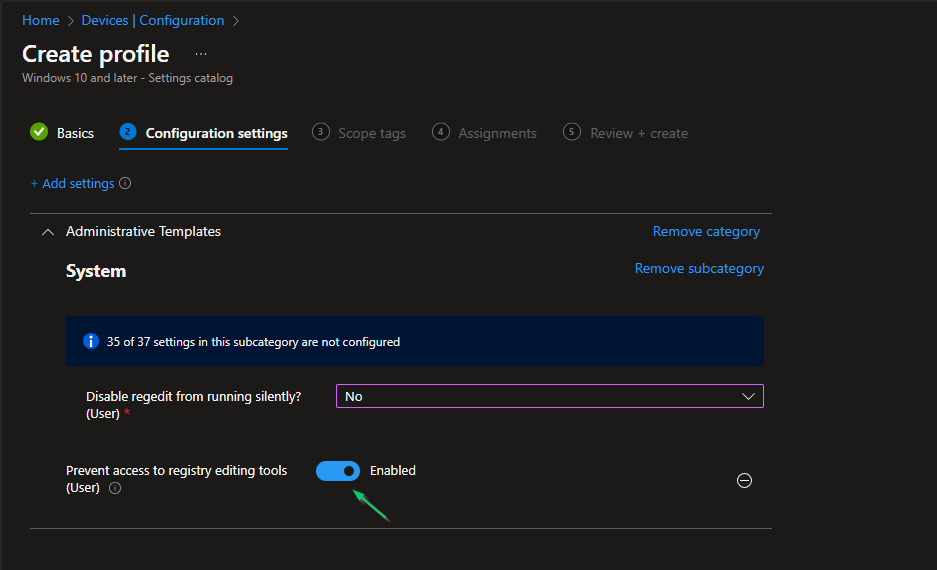
Task: Go to Home breadcrumb
Action: pos(40,20)
